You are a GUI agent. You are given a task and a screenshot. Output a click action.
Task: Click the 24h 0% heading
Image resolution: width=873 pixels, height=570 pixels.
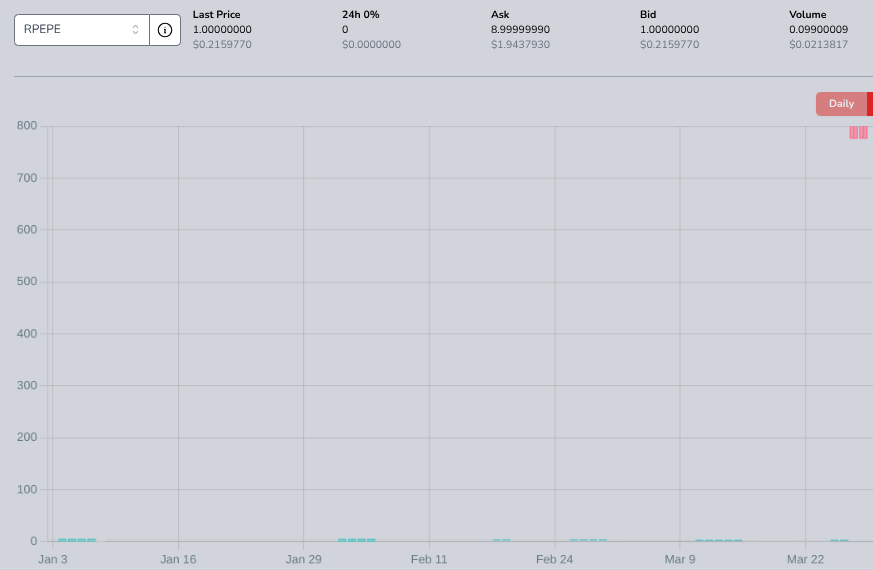point(360,15)
